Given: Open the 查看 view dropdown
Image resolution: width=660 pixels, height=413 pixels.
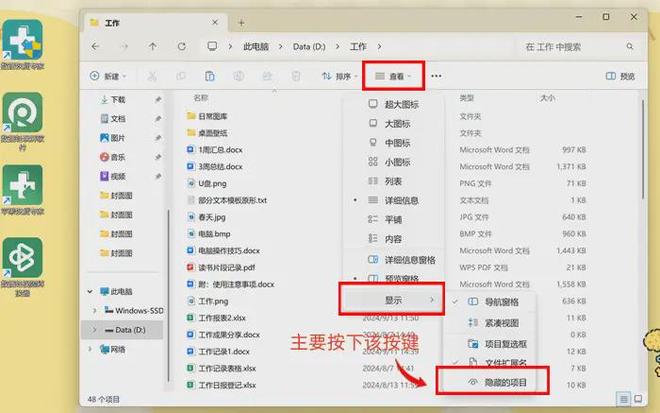Looking at the screenshot, I should (394, 76).
